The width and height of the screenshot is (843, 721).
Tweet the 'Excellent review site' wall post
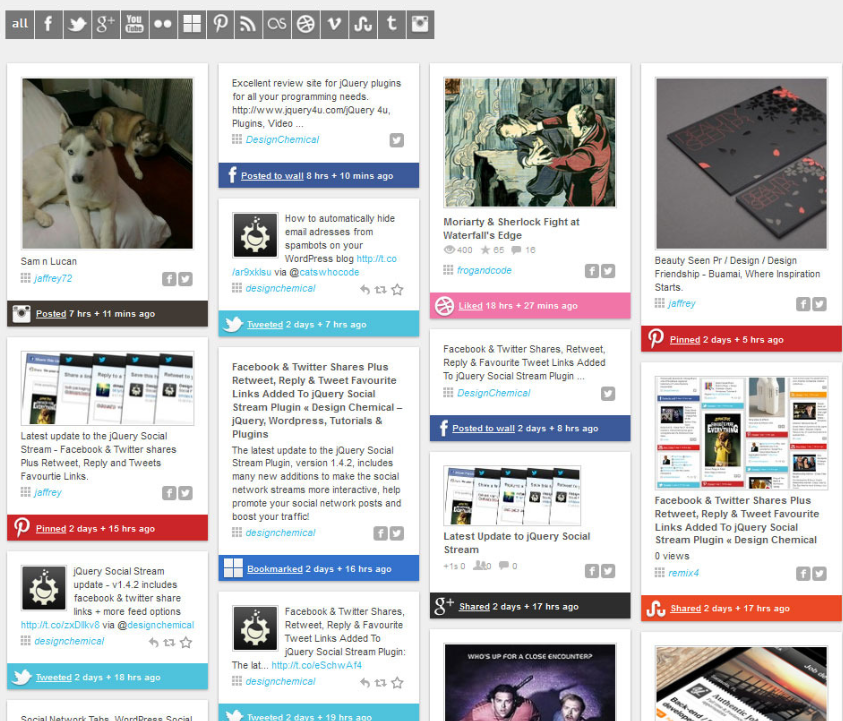click(397, 140)
